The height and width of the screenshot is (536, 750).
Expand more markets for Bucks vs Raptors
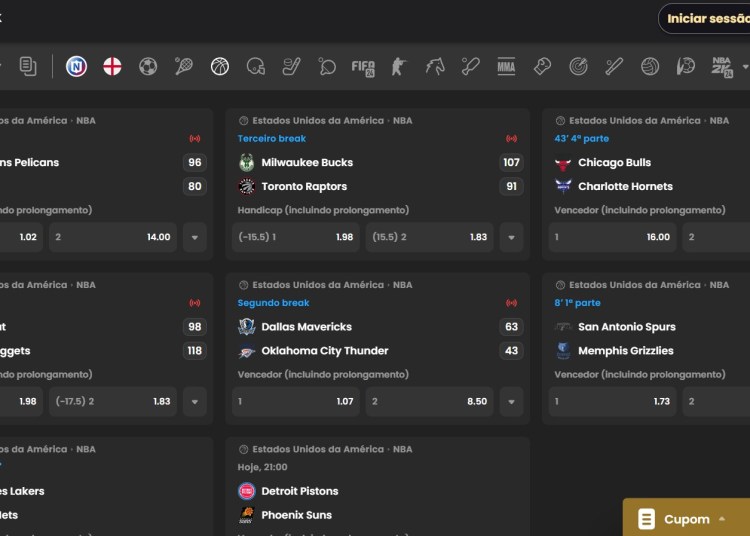[511, 237]
